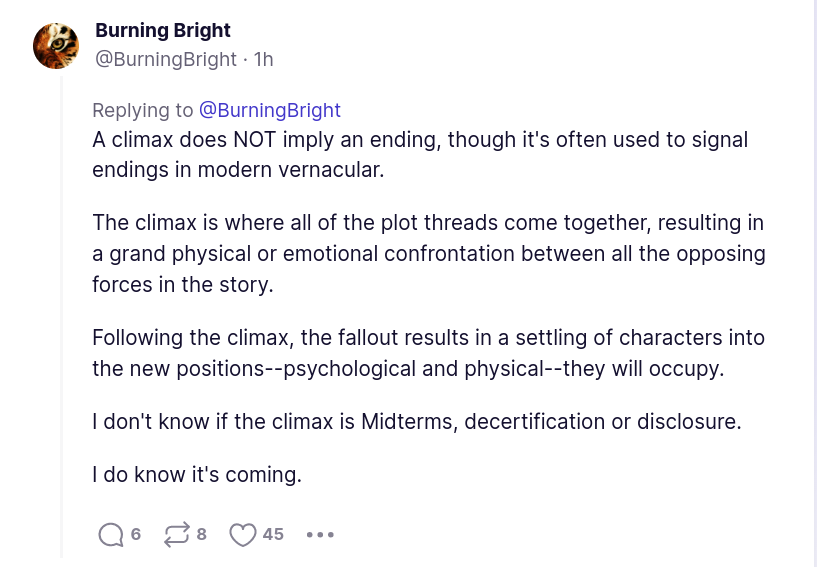Select the "Following the climax" paragraph

coord(428,352)
